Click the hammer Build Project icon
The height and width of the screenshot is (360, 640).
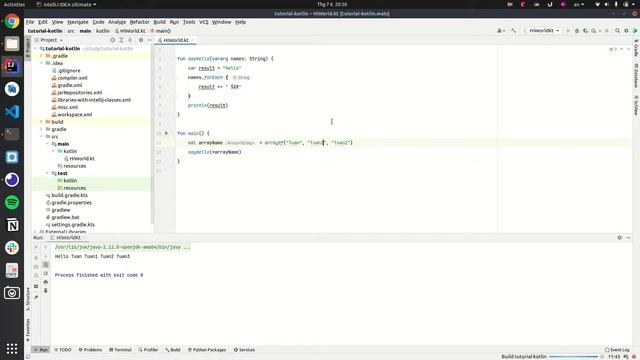point(513,31)
